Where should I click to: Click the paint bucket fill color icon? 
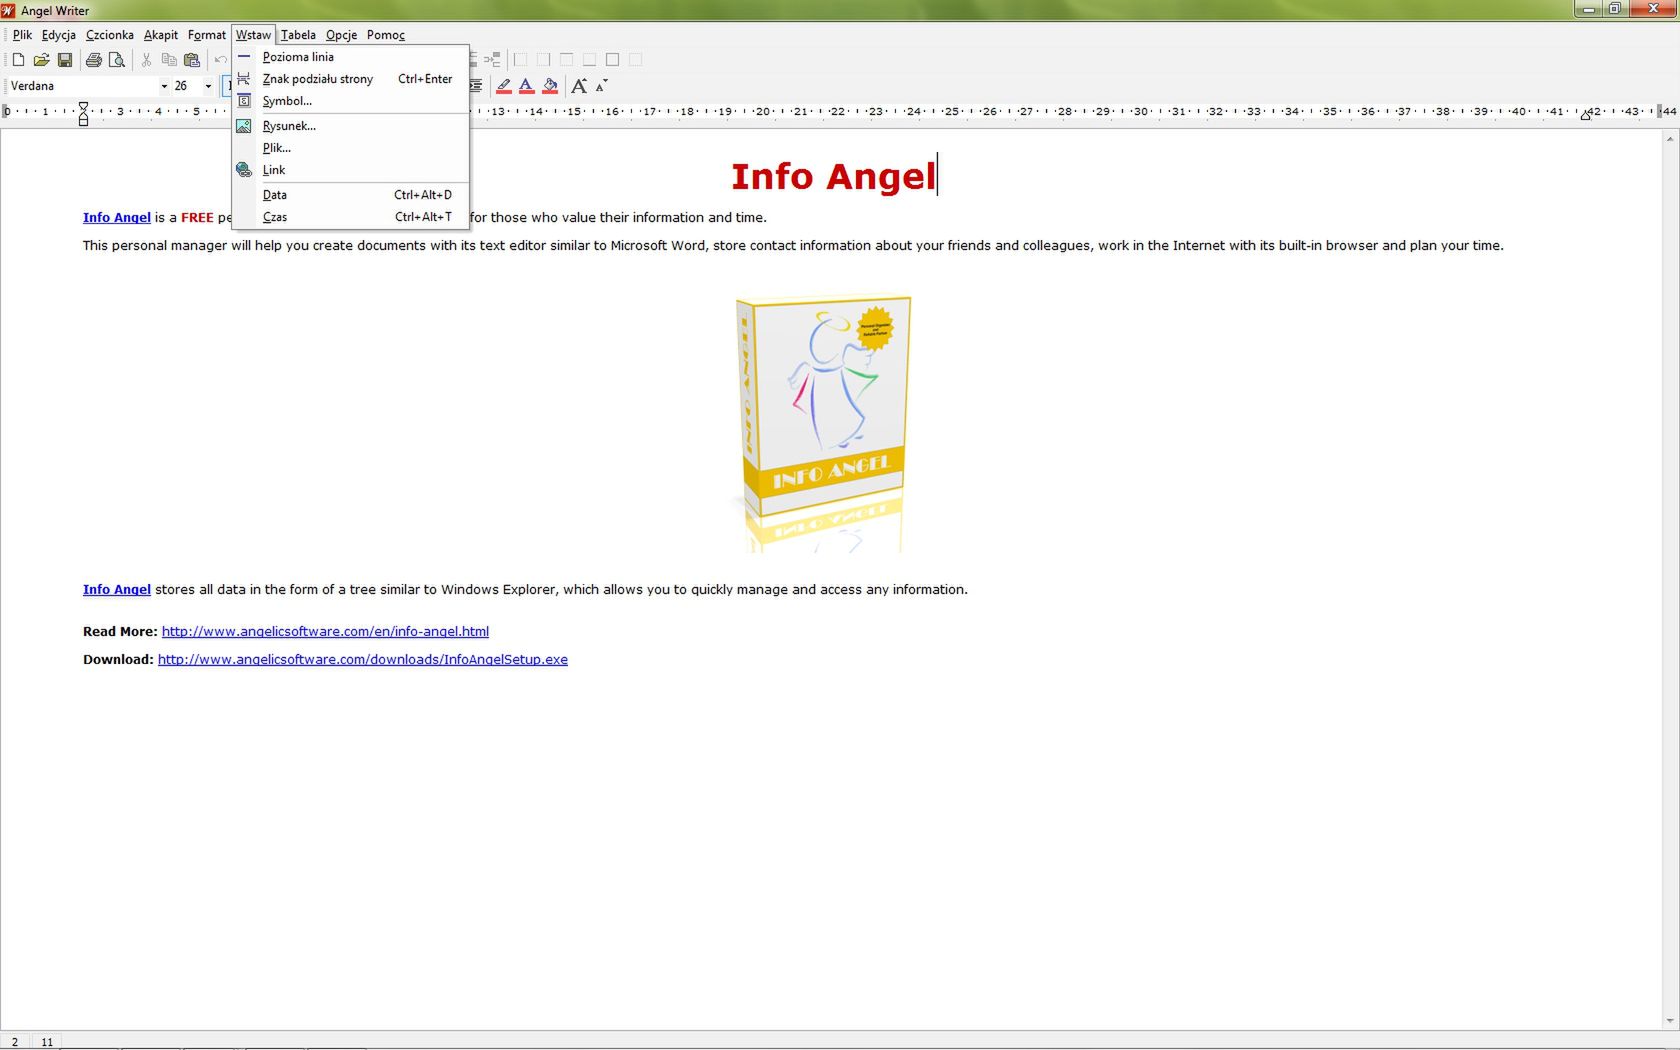pyautogui.click(x=550, y=86)
